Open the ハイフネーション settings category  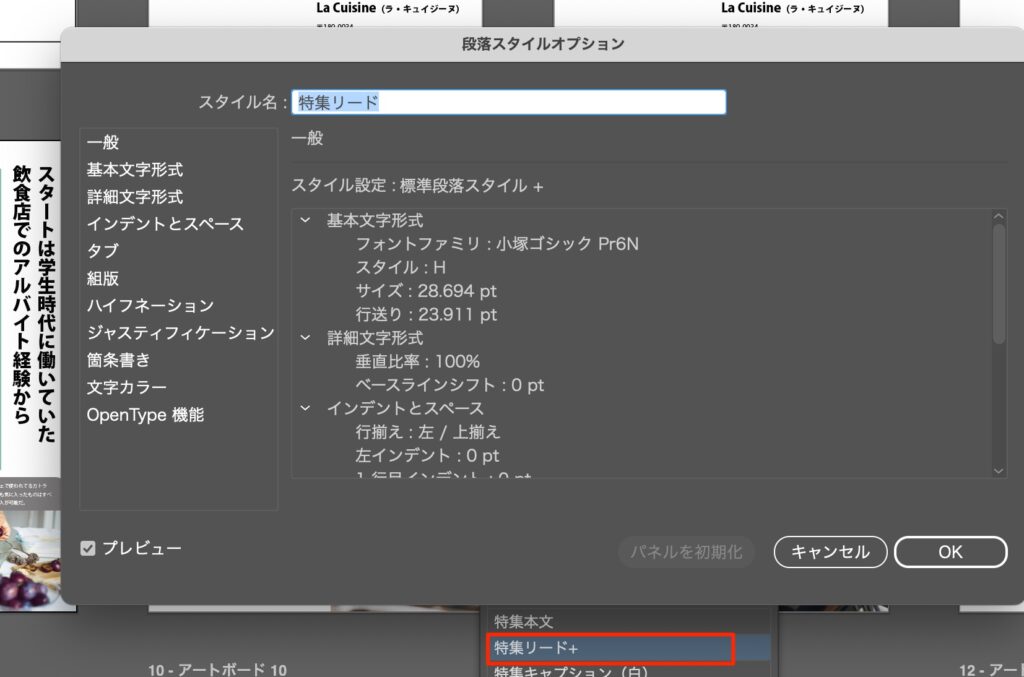pyautogui.click(x=150, y=305)
